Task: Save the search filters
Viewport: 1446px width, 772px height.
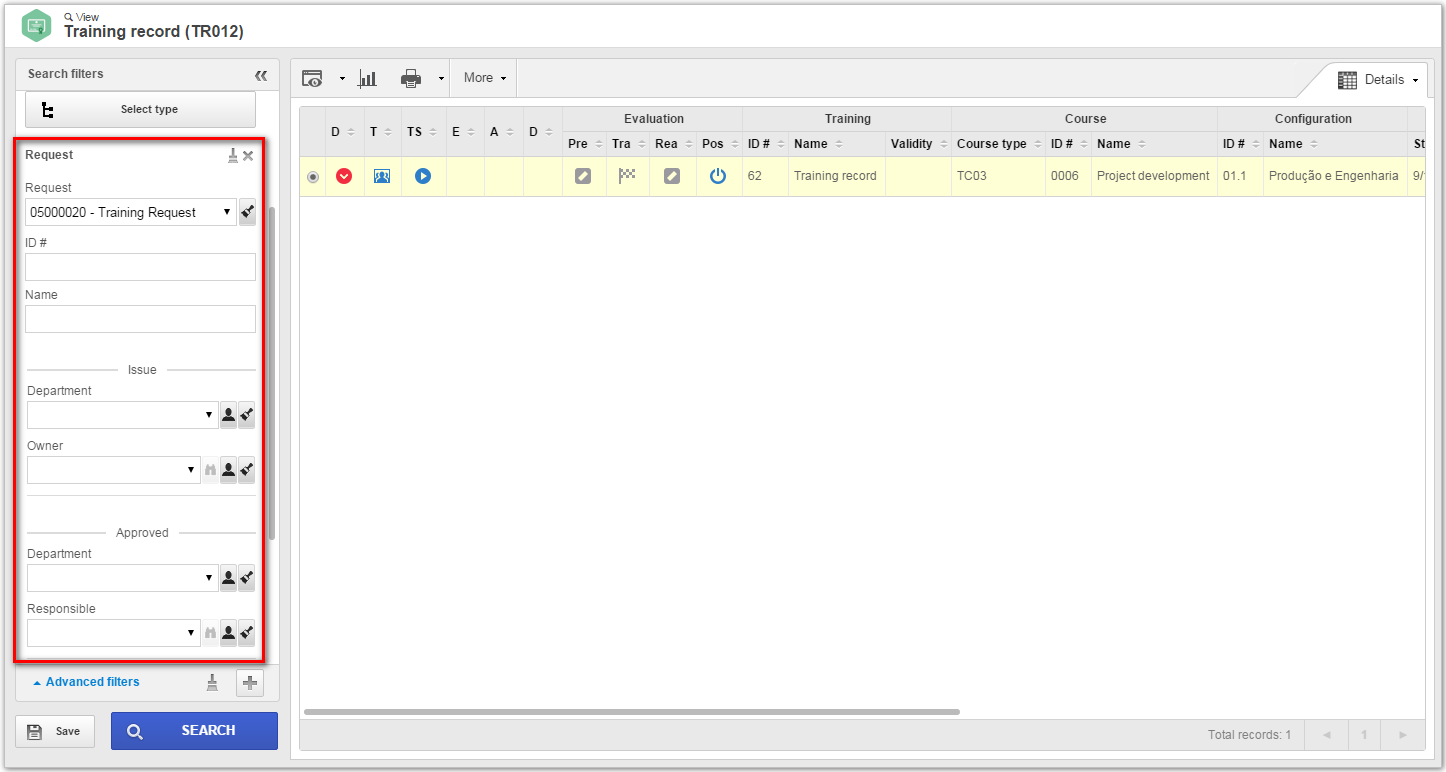Action: click(55, 731)
